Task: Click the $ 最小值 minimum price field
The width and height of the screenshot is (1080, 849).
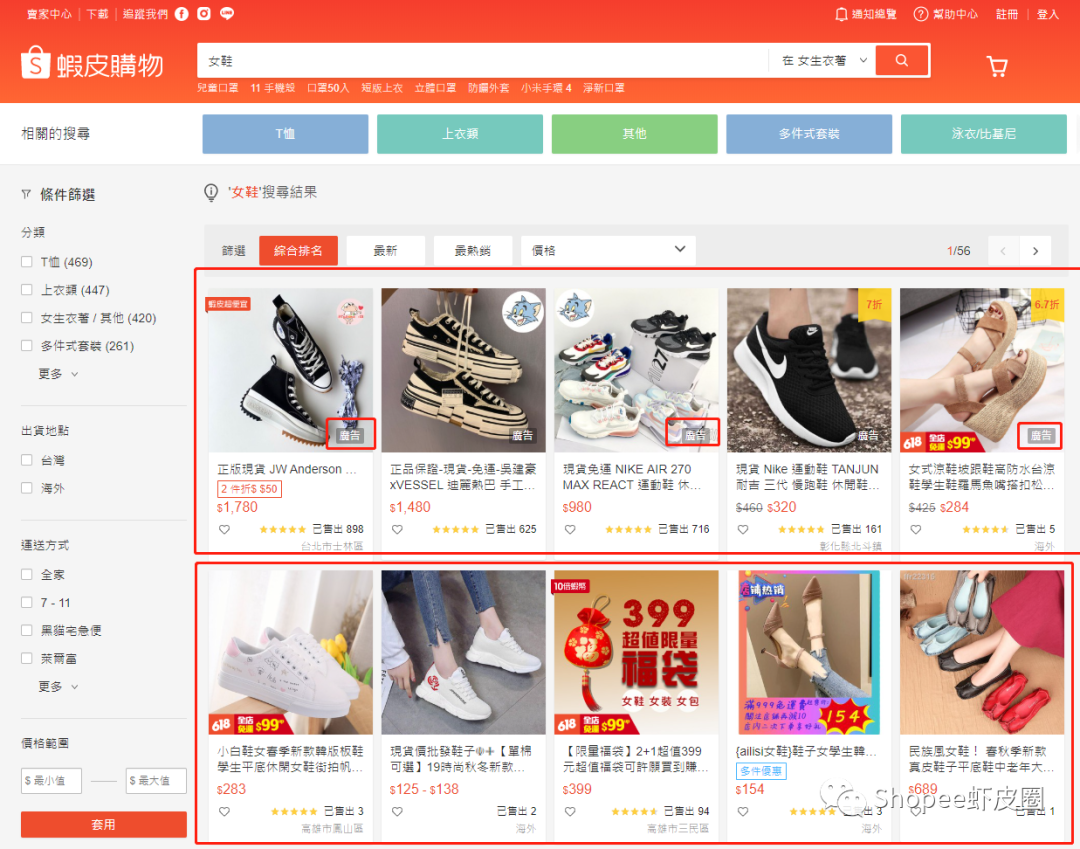Action: click(x=51, y=781)
